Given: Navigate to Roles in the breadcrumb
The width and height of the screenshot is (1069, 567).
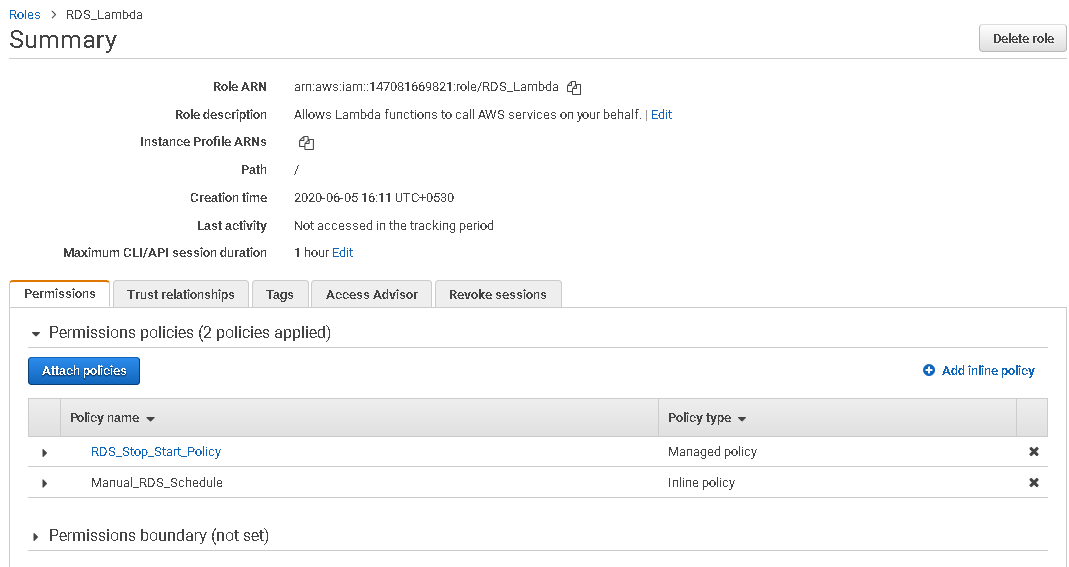Looking at the screenshot, I should pyautogui.click(x=25, y=15).
